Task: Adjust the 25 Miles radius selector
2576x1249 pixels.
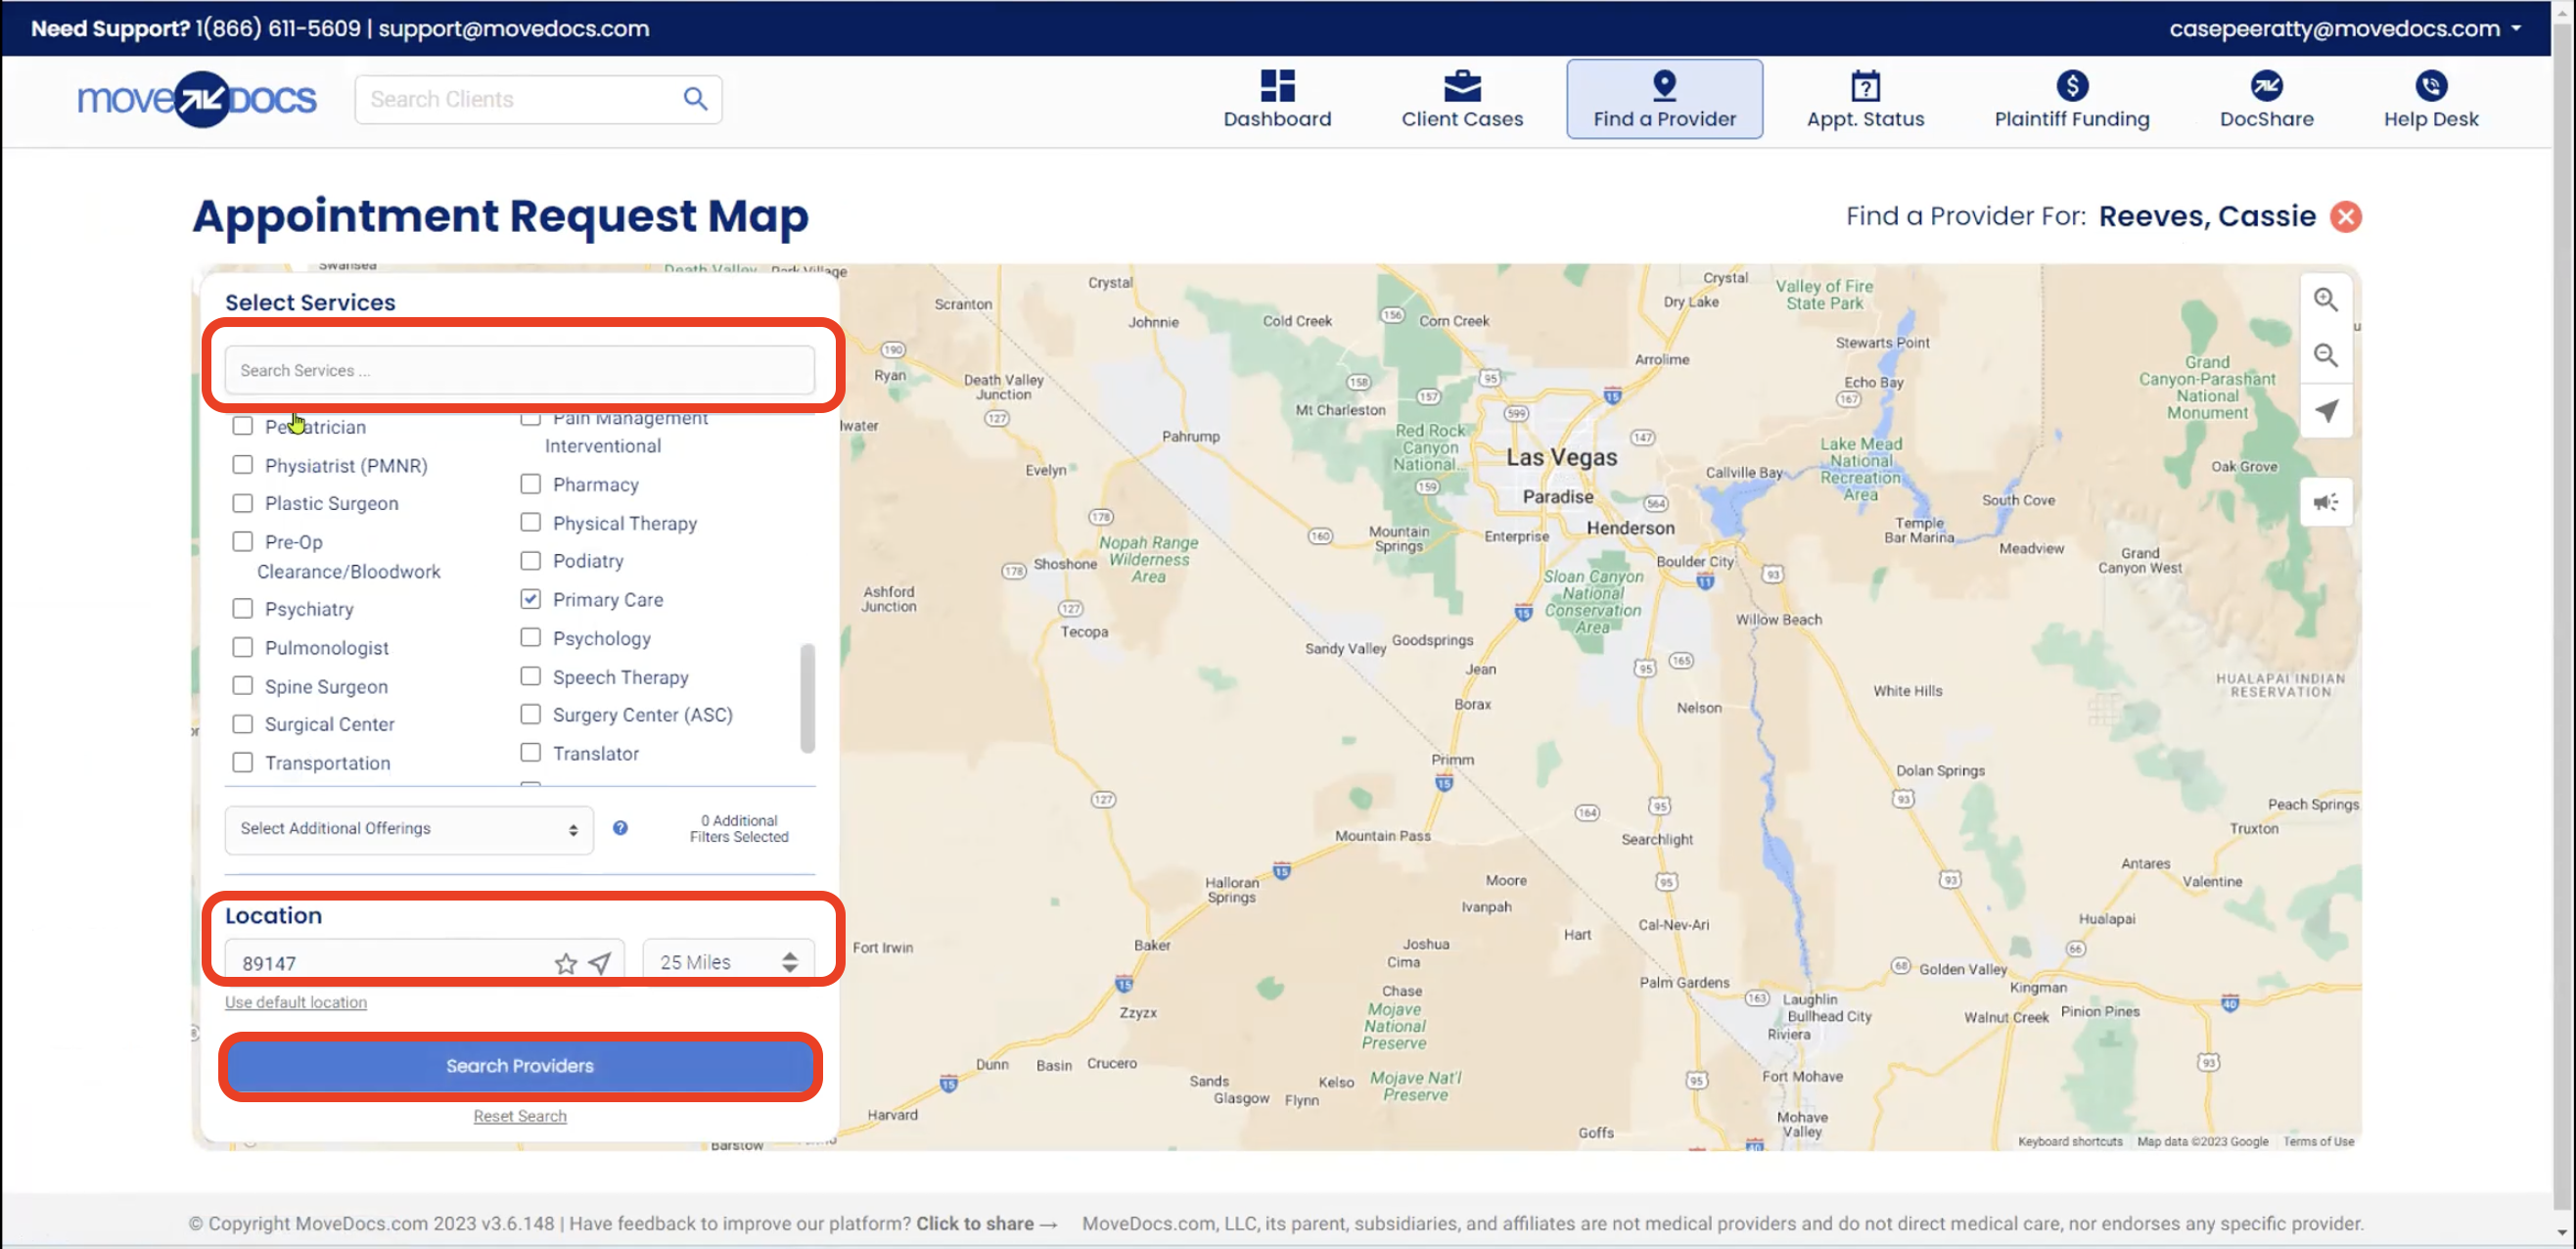Action: 727,961
